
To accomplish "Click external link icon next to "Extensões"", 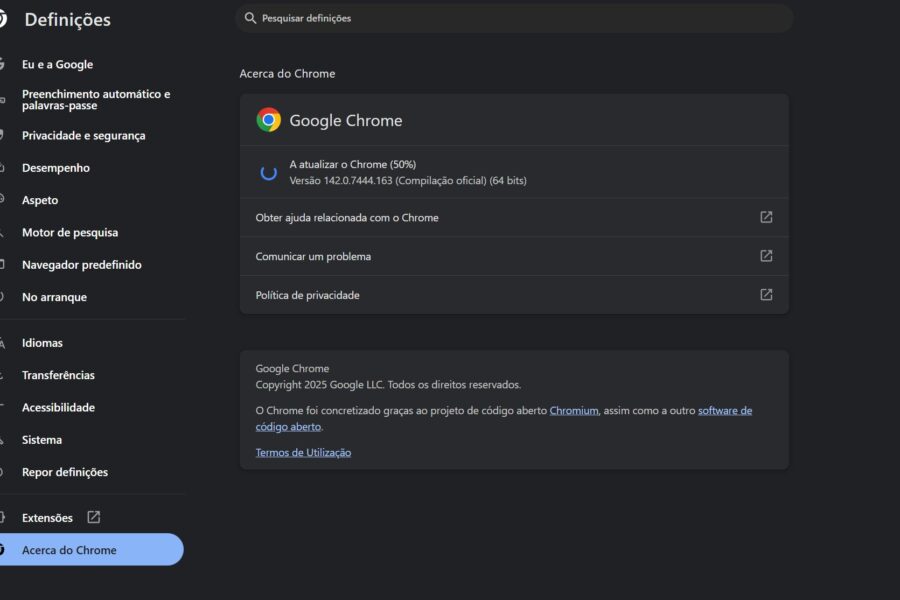I will coord(92,517).
